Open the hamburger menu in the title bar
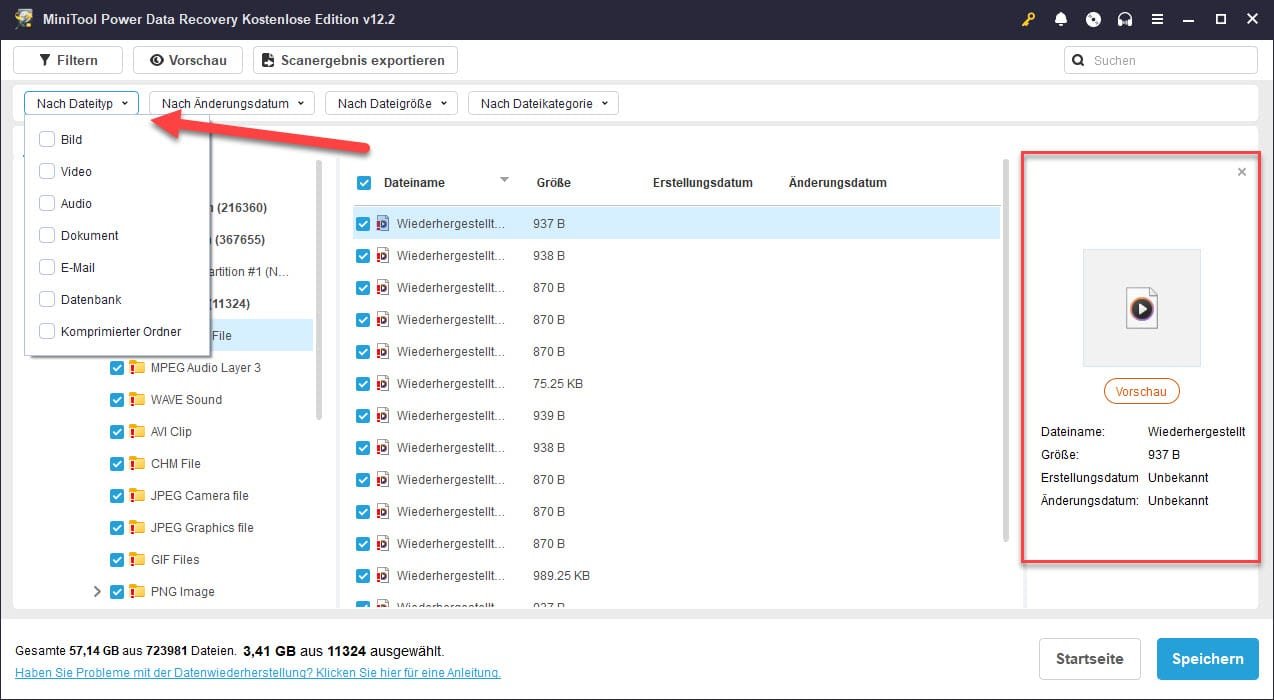The image size is (1274, 700). [1157, 18]
